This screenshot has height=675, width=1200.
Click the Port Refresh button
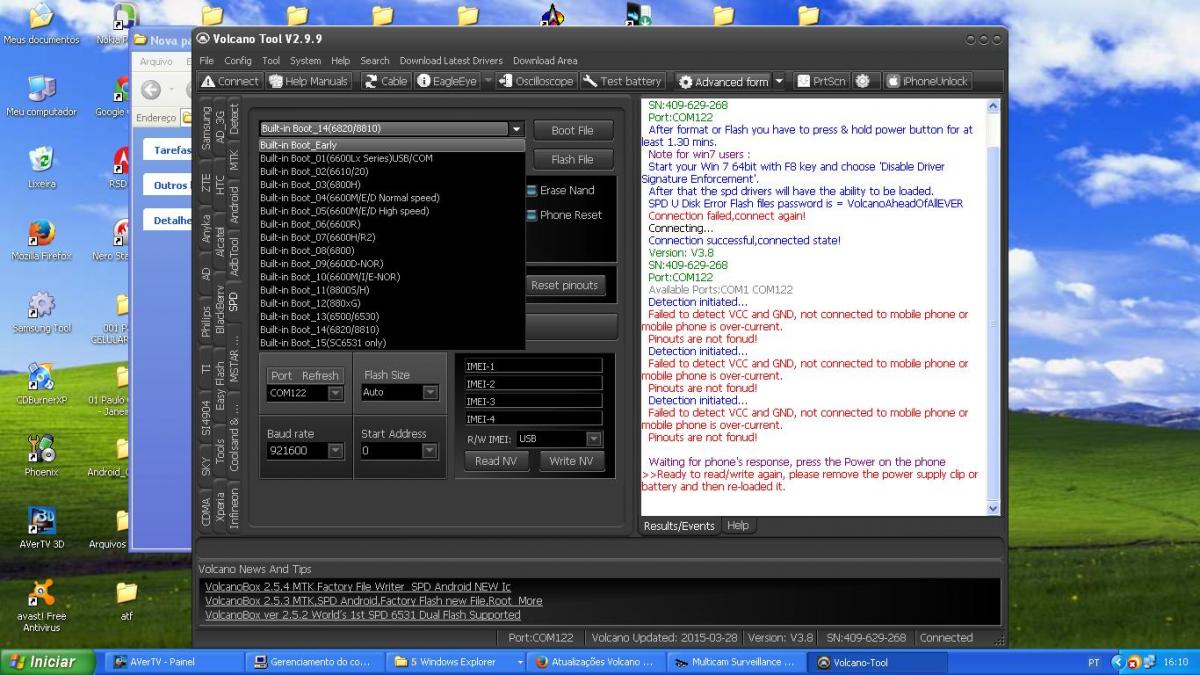(305, 376)
